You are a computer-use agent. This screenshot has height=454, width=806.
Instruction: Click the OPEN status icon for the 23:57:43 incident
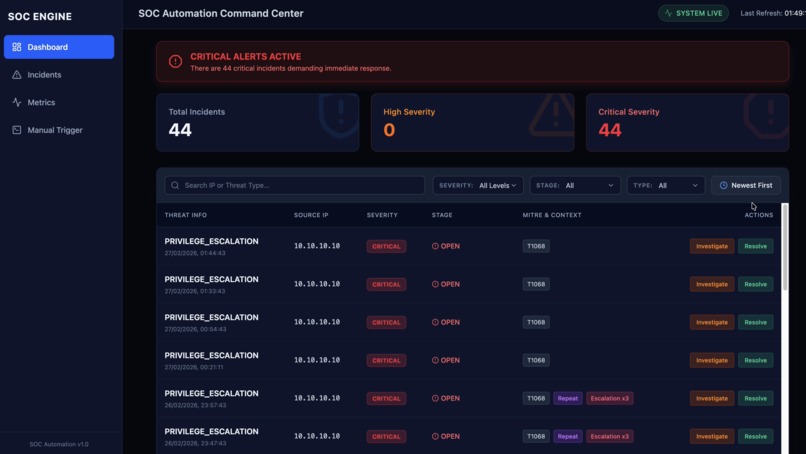tap(435, 398)
